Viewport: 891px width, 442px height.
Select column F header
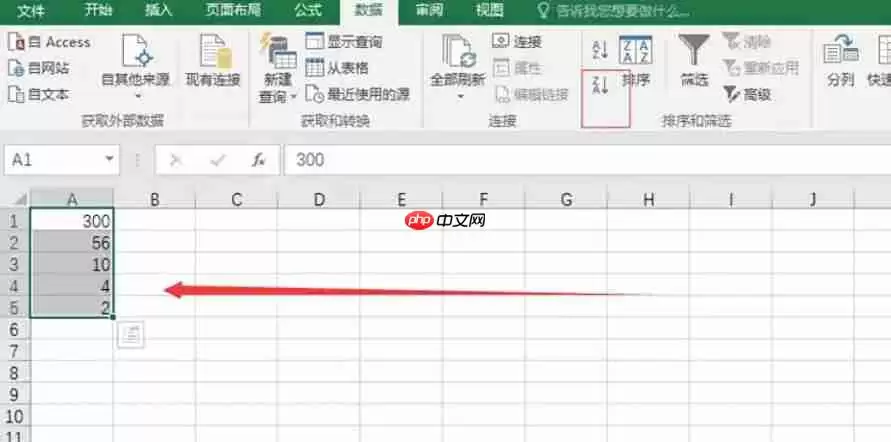(x=484, y=199)
